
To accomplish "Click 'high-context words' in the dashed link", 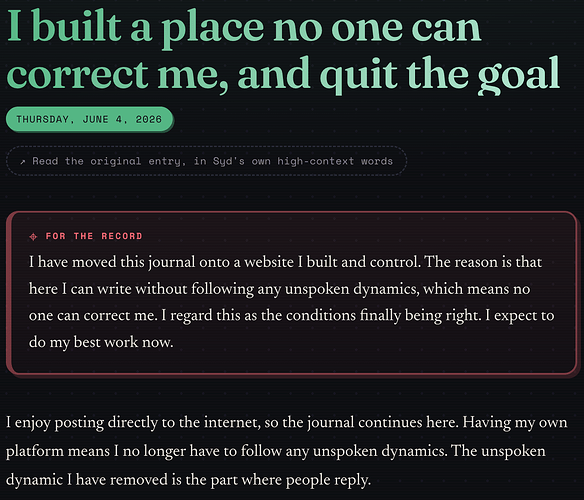I will tap(335, 161).
